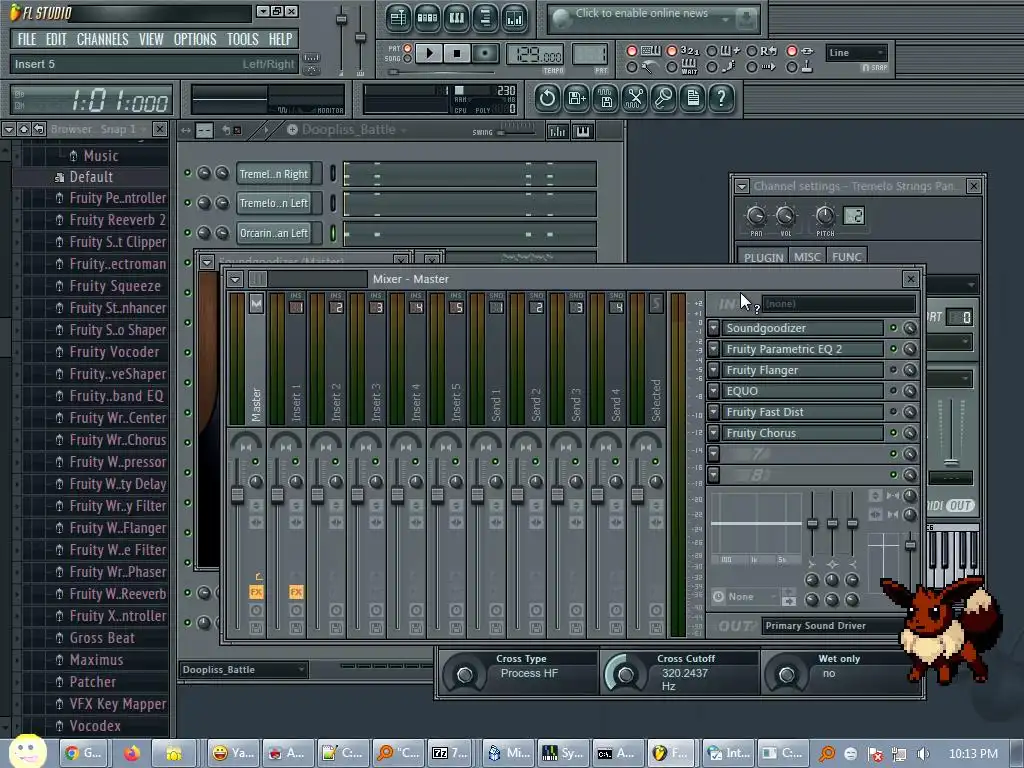
Task: Open the Mixer window options arrow
Action: point(235,280)
